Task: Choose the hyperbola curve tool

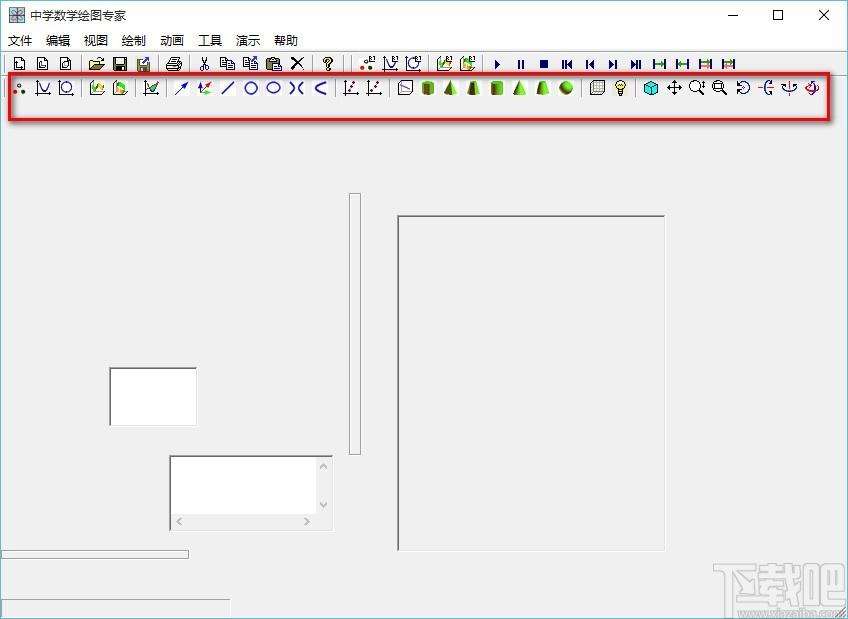Action: coord(296,88)
